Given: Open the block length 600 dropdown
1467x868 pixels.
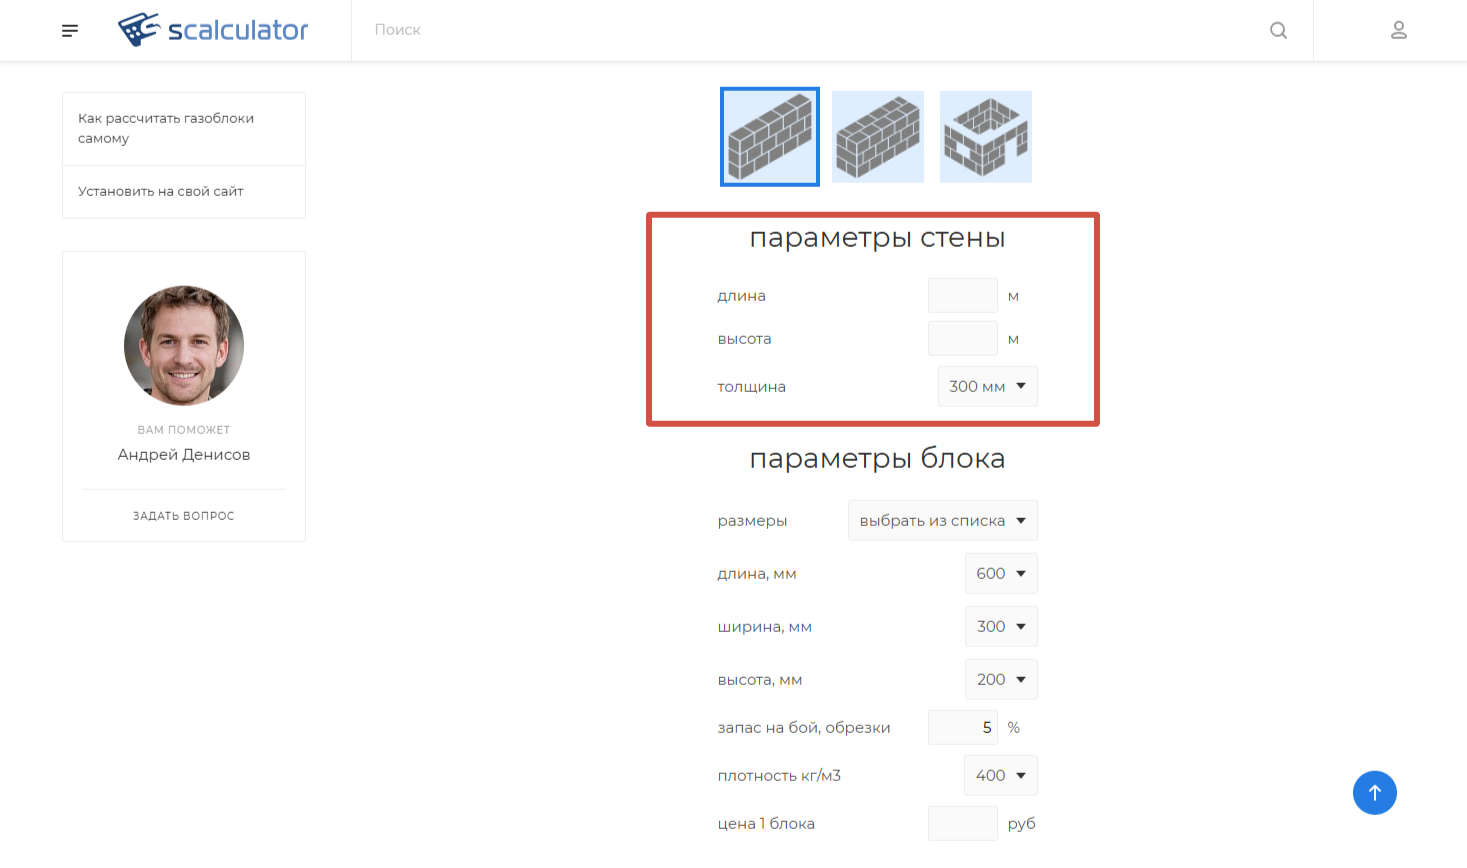Looking at the screenshot, I should pos(1000,573).
